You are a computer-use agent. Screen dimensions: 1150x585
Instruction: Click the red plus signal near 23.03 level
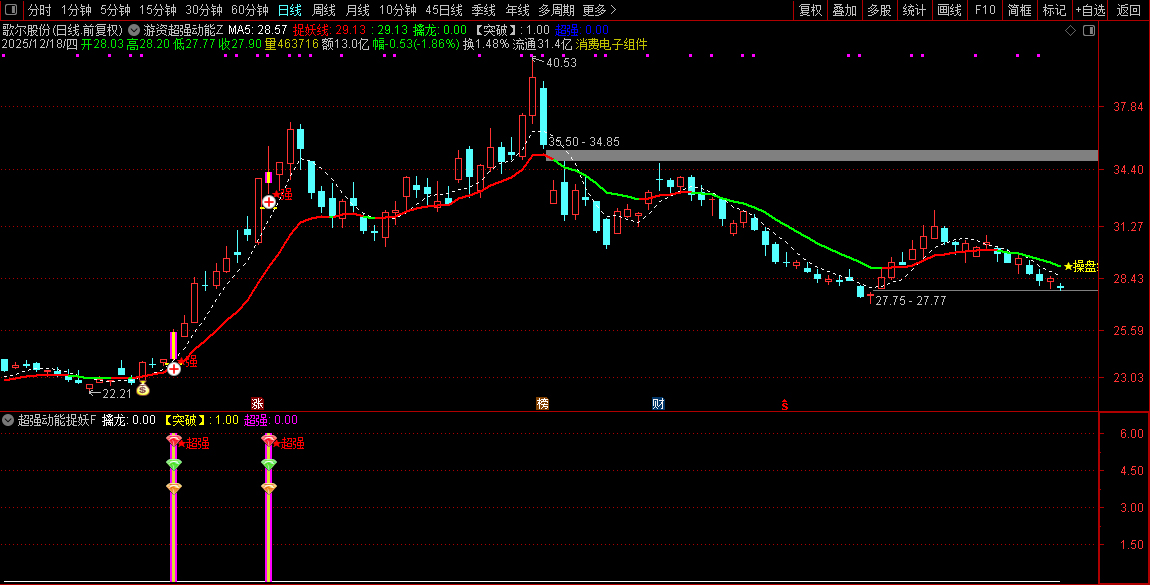coord(174,369)
